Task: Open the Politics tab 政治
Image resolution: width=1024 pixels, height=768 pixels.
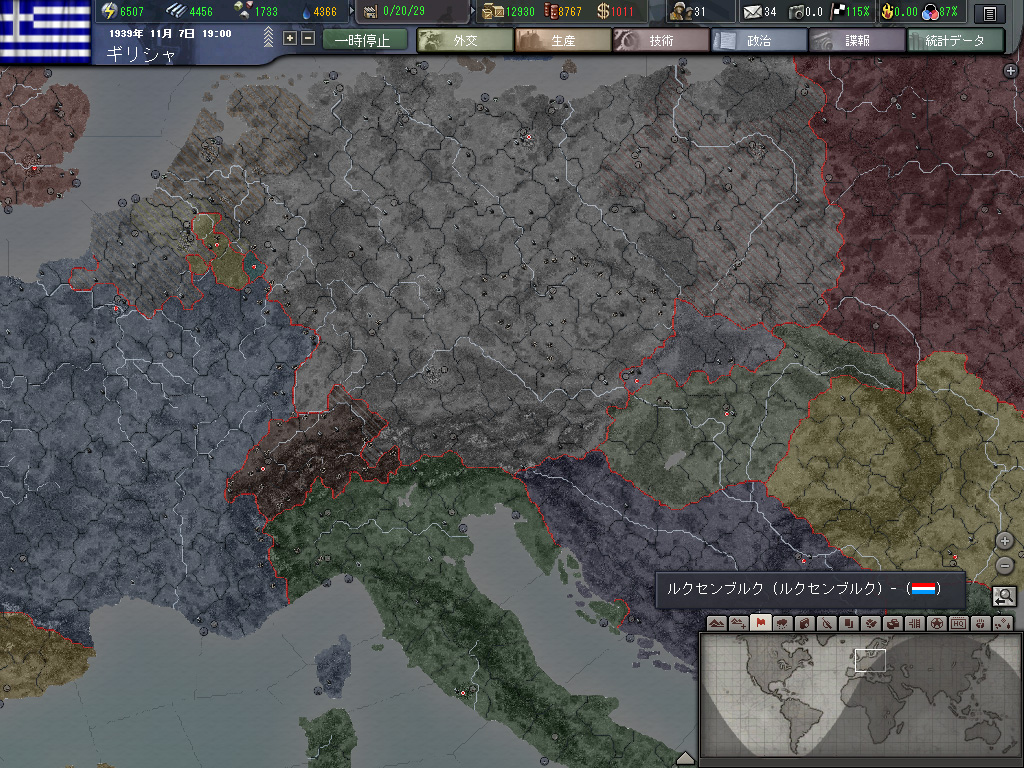Action: tap(759, 40)
